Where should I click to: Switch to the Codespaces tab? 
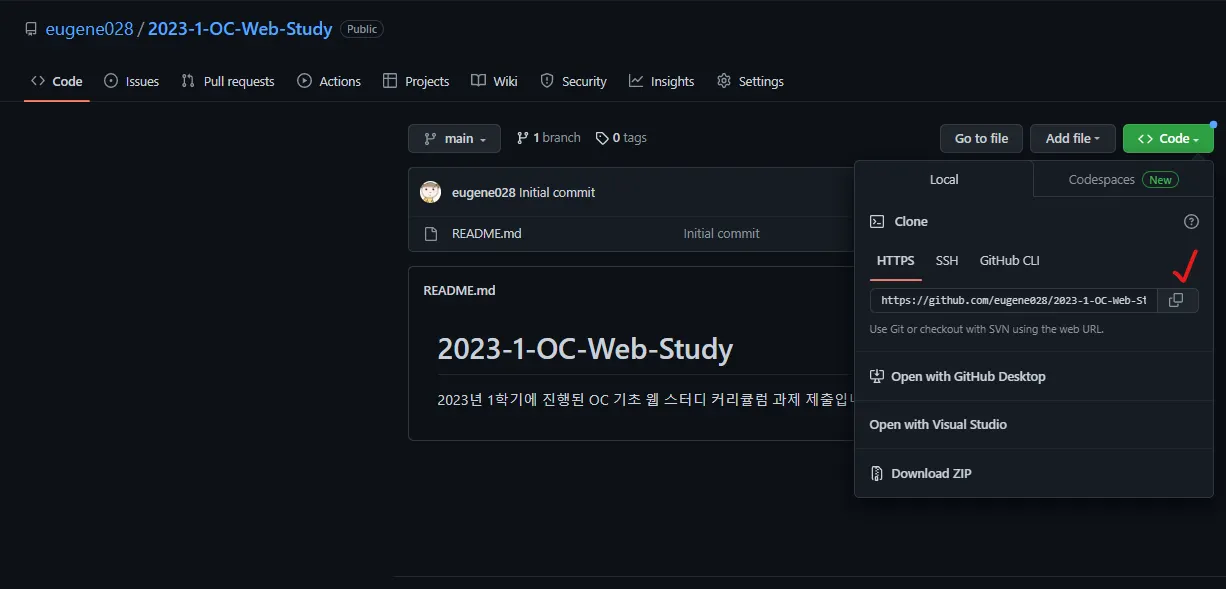pyautogui.click(x=1123, y=179)
